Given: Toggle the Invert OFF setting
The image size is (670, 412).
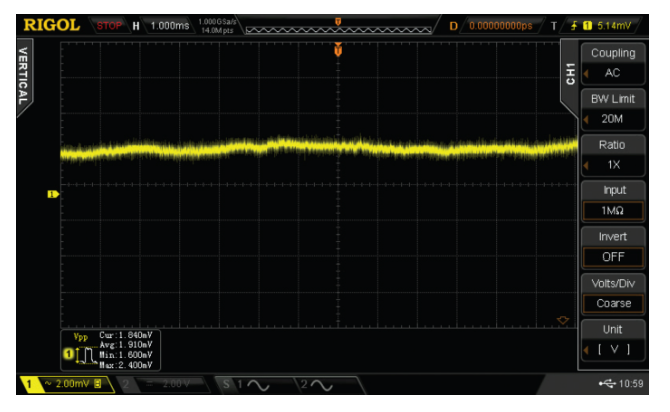Looking at the screenshot, I should 613,247.
